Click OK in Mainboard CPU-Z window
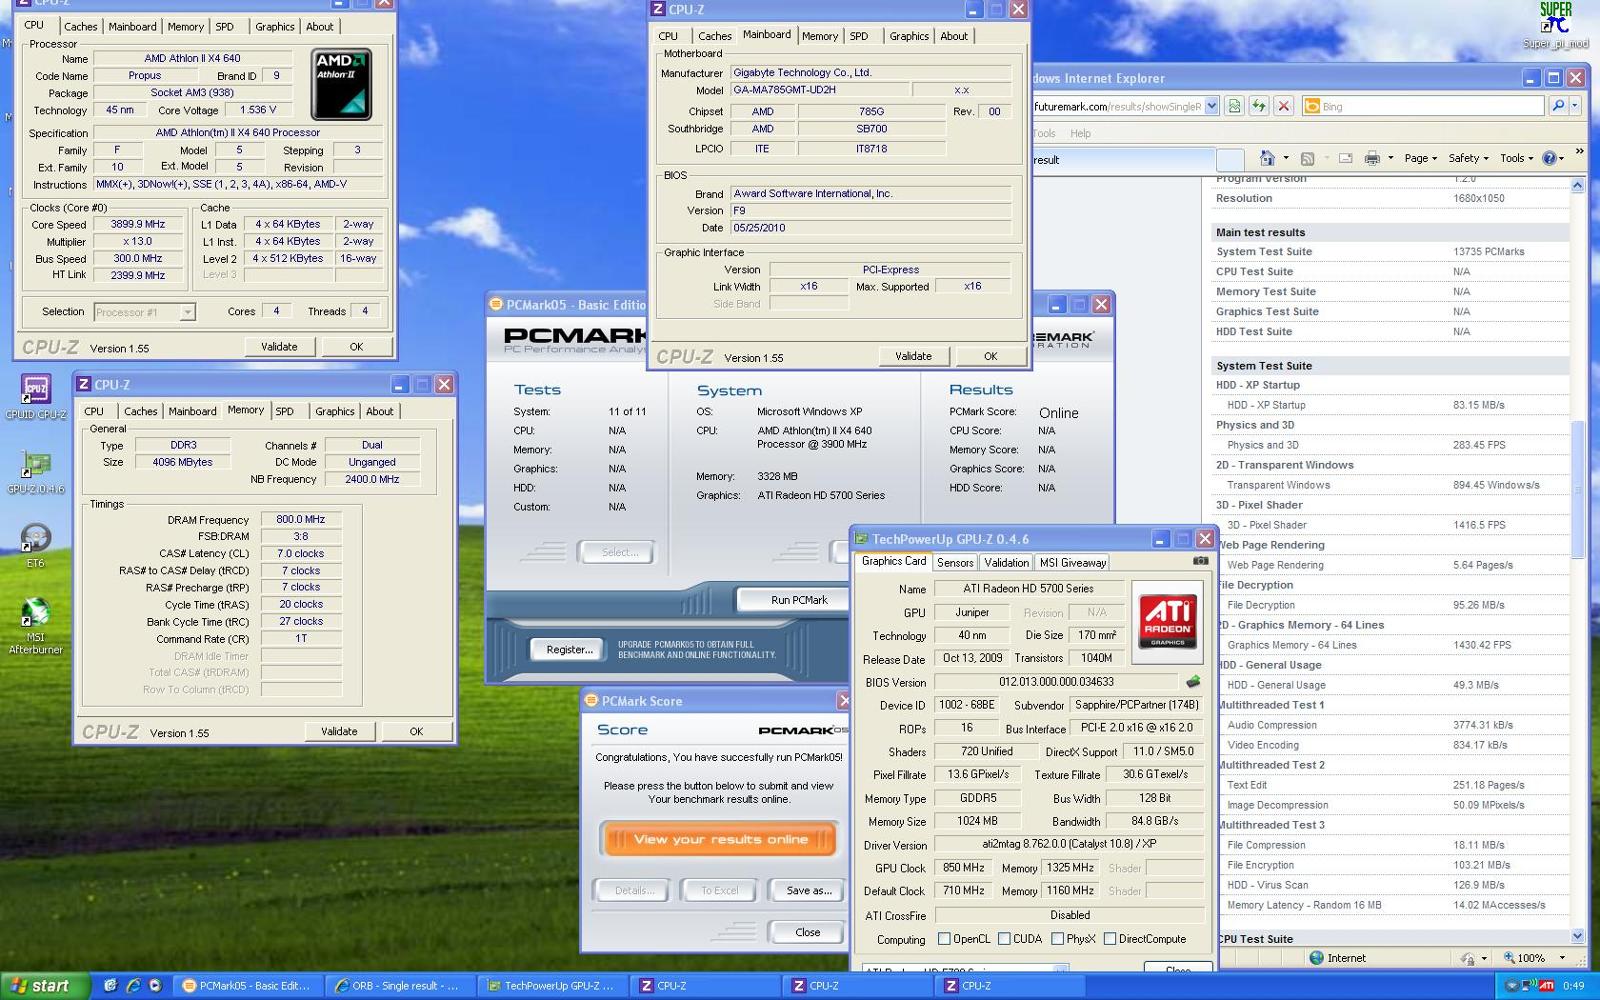1600x1000 pixels. click(990, 356)
